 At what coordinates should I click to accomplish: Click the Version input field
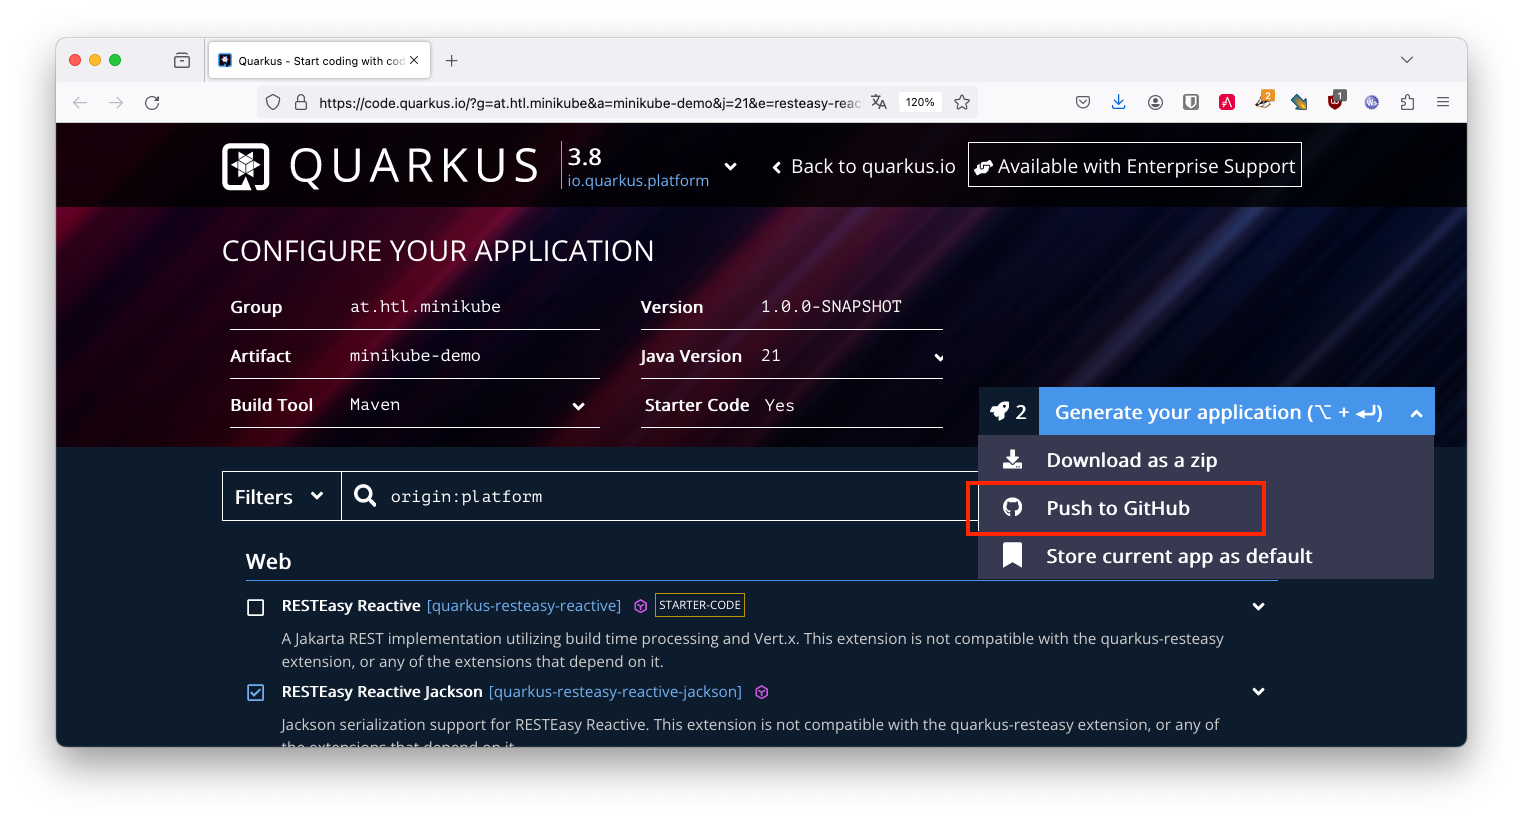click(850, 306)
